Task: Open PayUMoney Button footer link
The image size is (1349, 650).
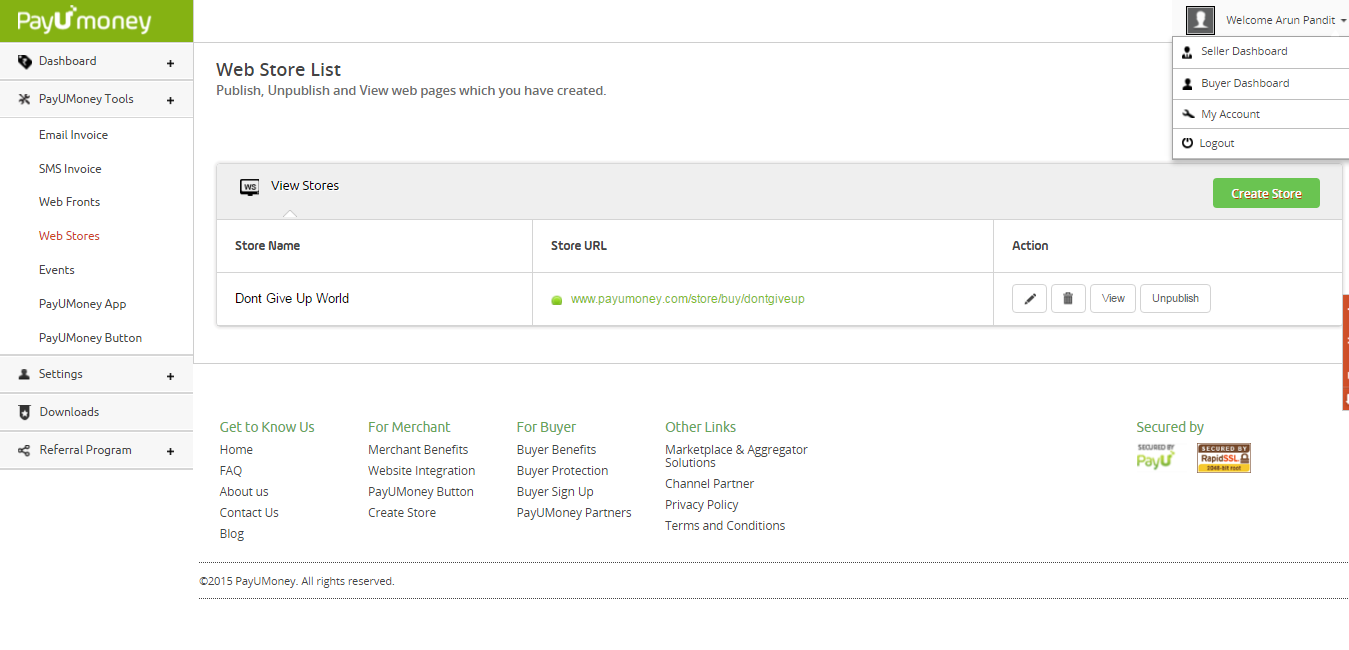Action: (x=421, y=492)
